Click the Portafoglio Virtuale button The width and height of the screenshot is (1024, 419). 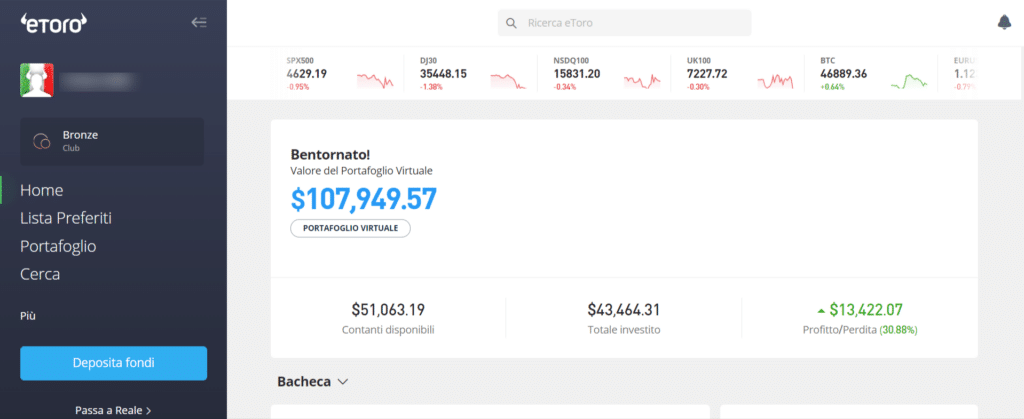[350, 228]
